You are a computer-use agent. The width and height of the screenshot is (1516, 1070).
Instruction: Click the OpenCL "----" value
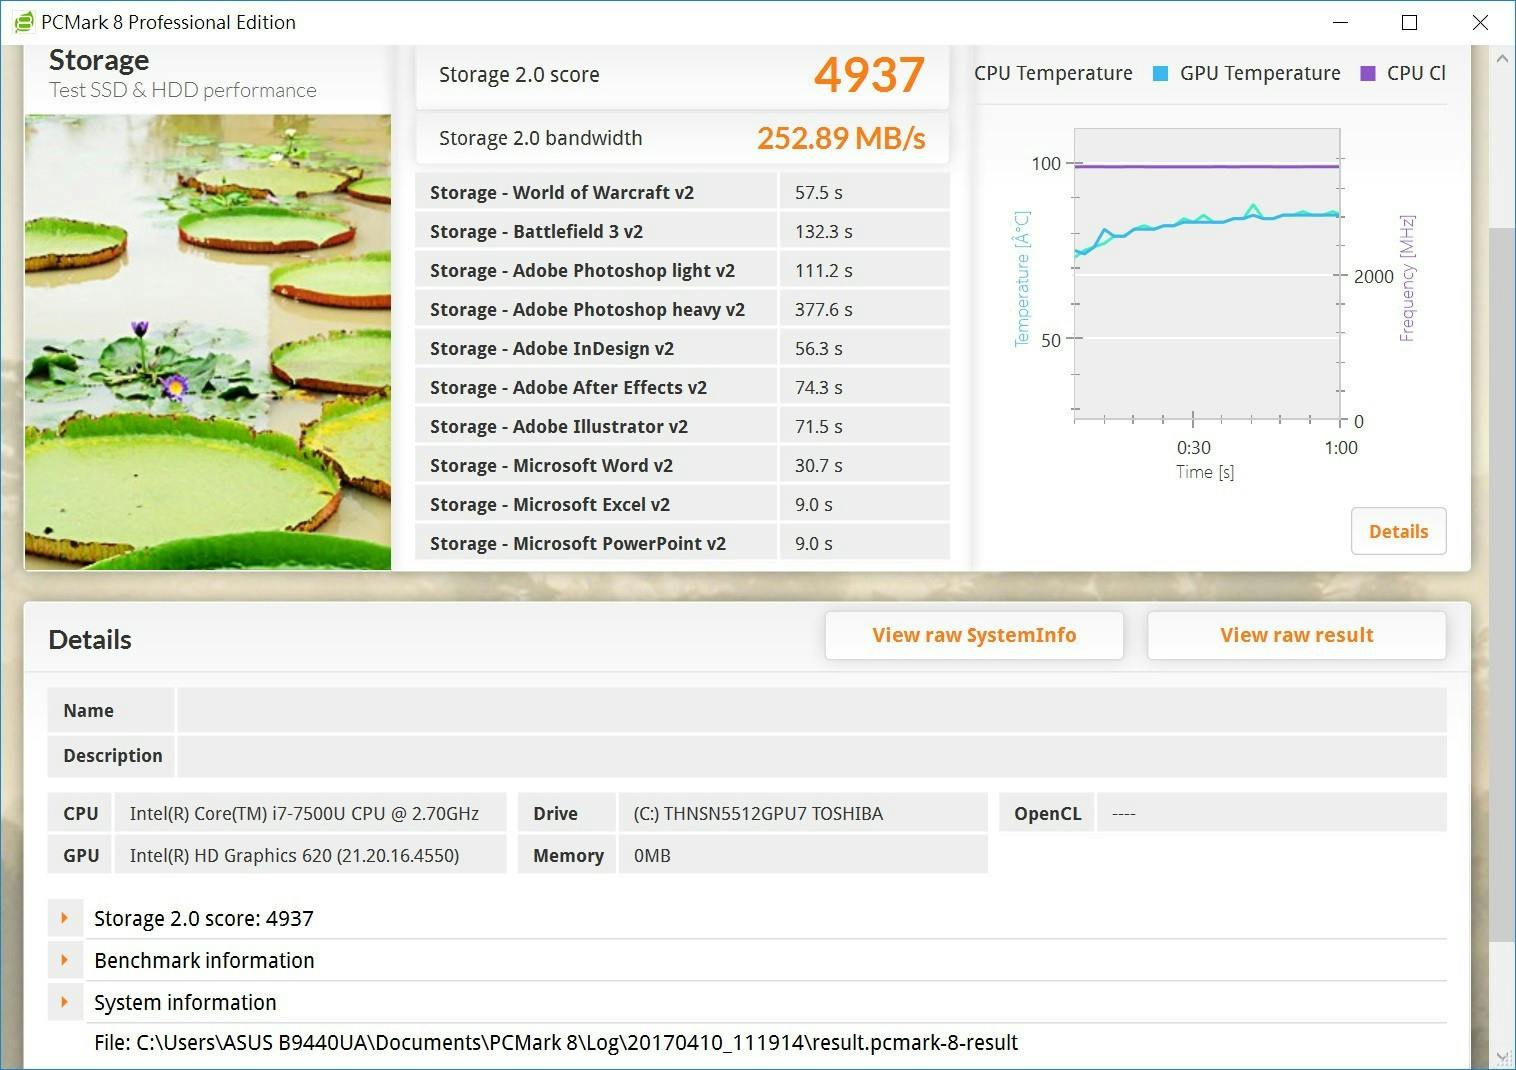pyautogui.click(x=1124, y=813)
